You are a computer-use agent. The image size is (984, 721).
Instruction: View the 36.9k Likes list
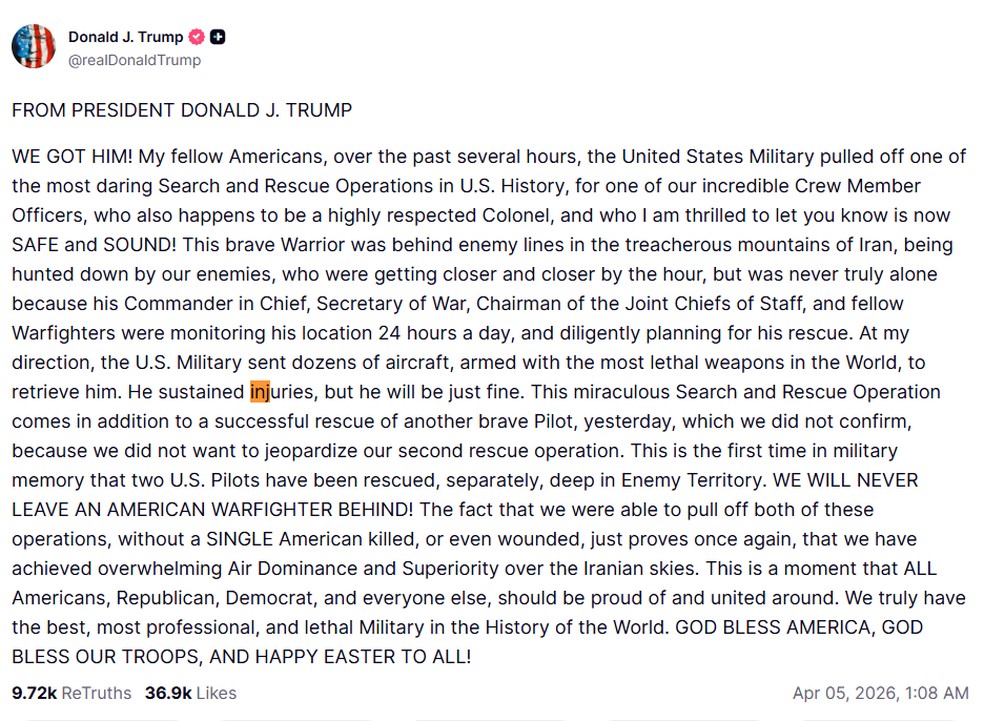coord(190,693)
